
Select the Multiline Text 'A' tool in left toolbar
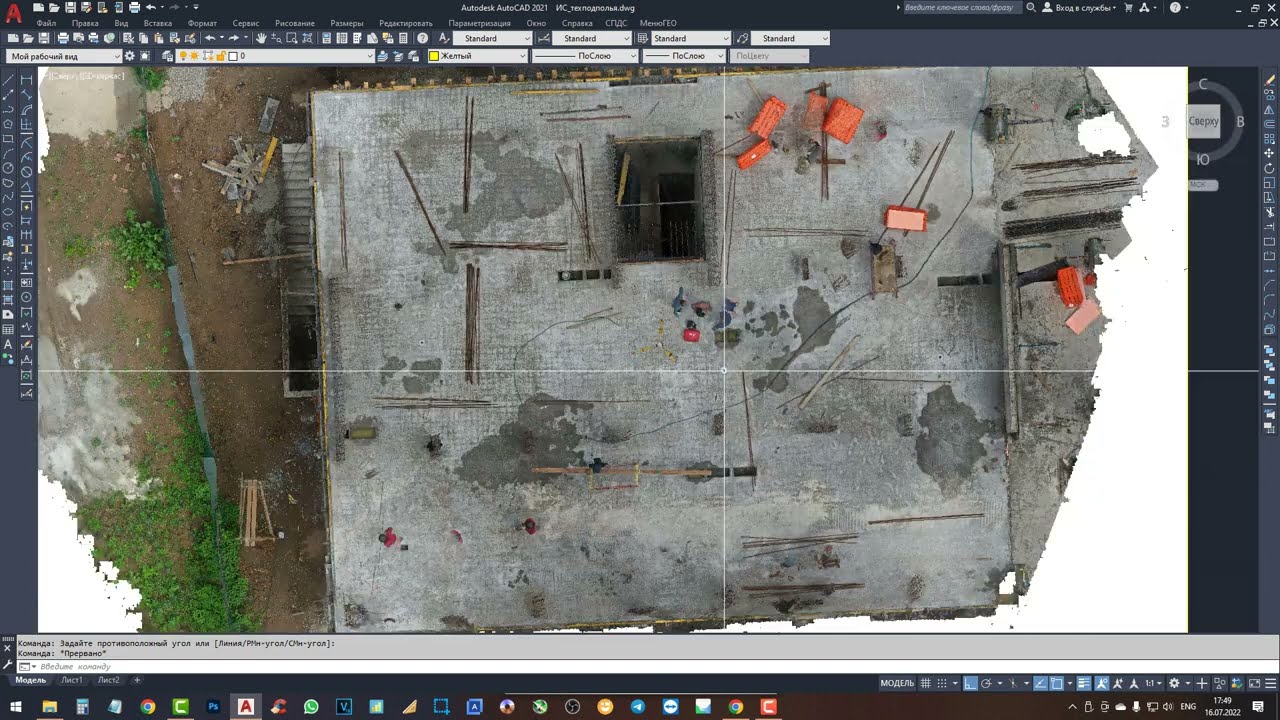(9, 344)
